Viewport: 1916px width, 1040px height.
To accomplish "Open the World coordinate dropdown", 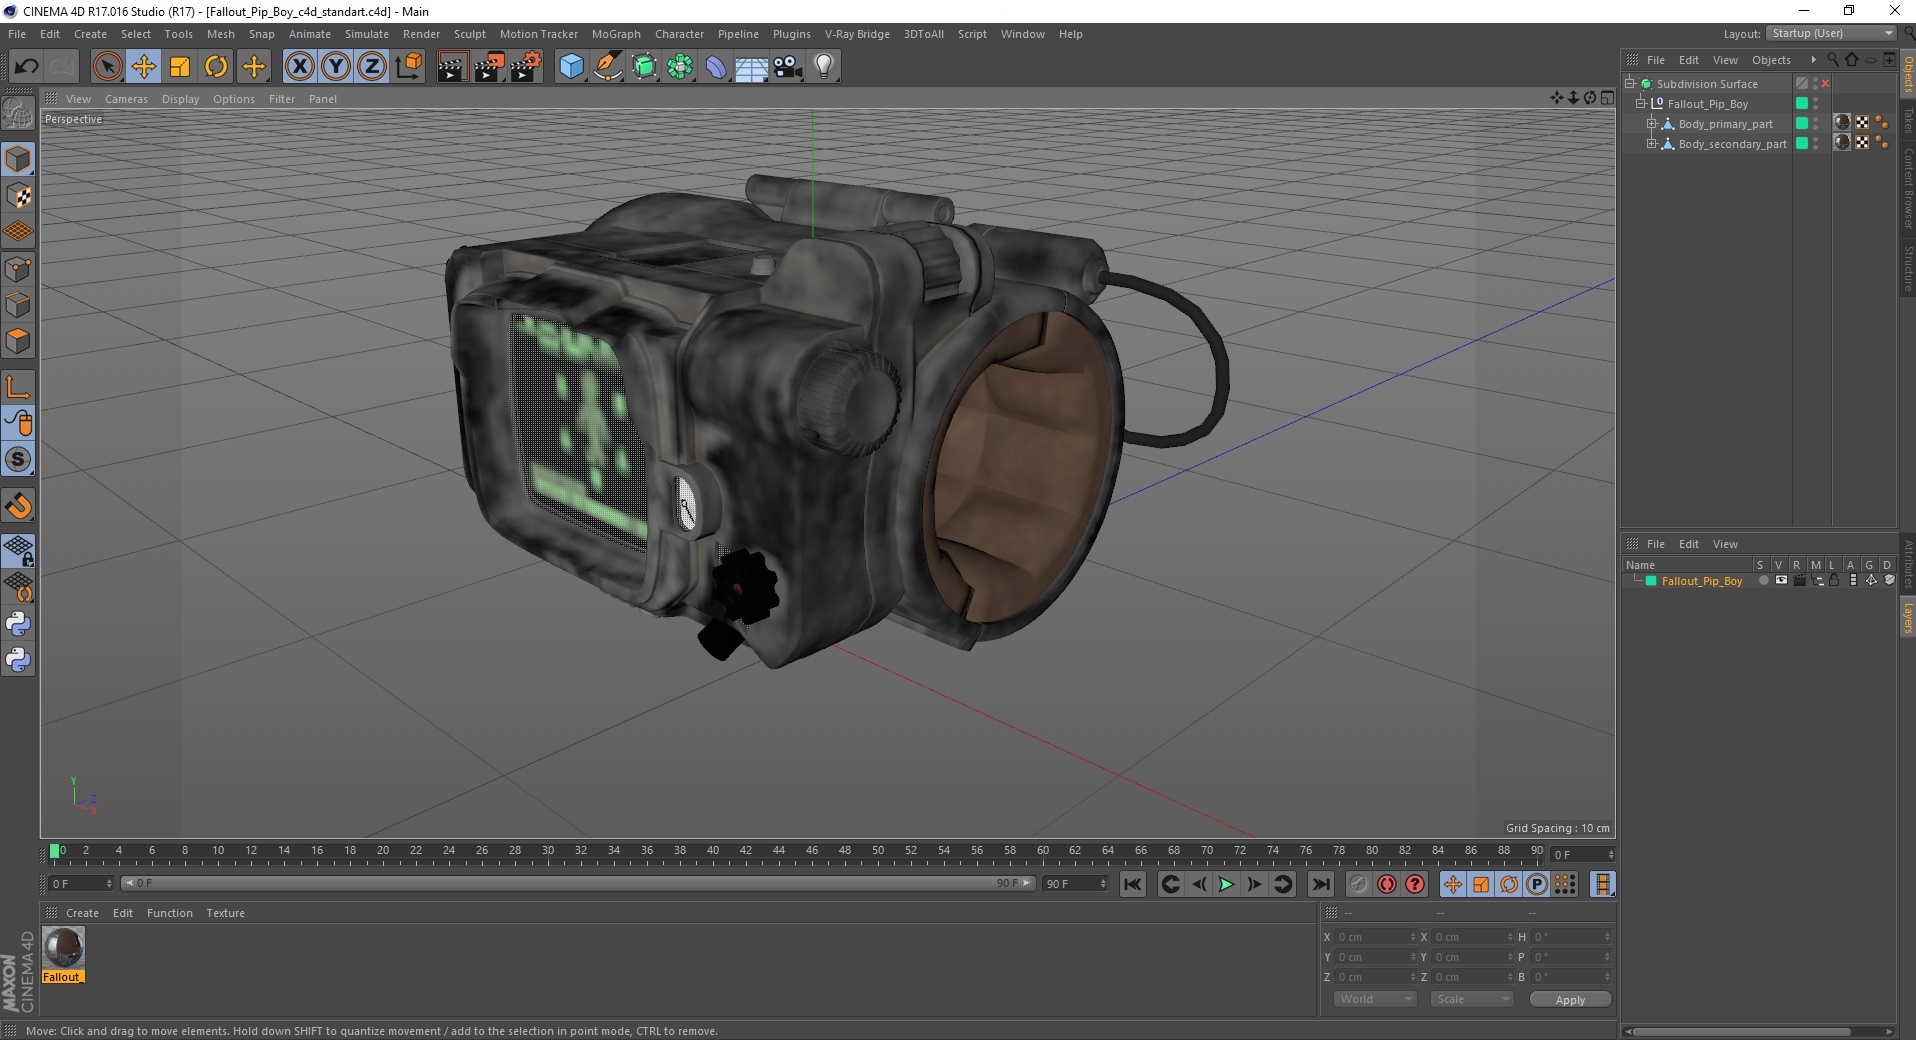I will 1375,999.
